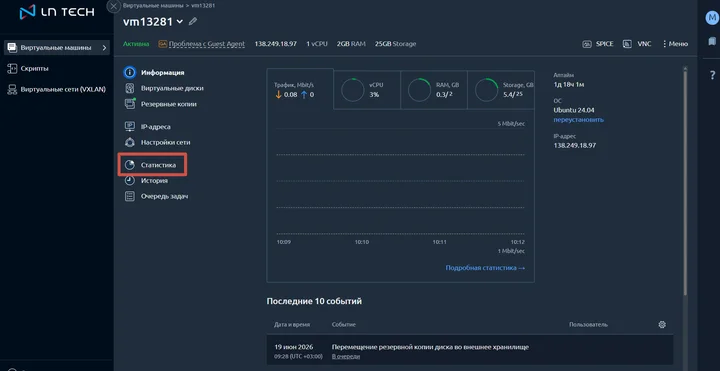The image size is (720, 371).
Task: Open the question mark help icon
Action: point(712,75)
